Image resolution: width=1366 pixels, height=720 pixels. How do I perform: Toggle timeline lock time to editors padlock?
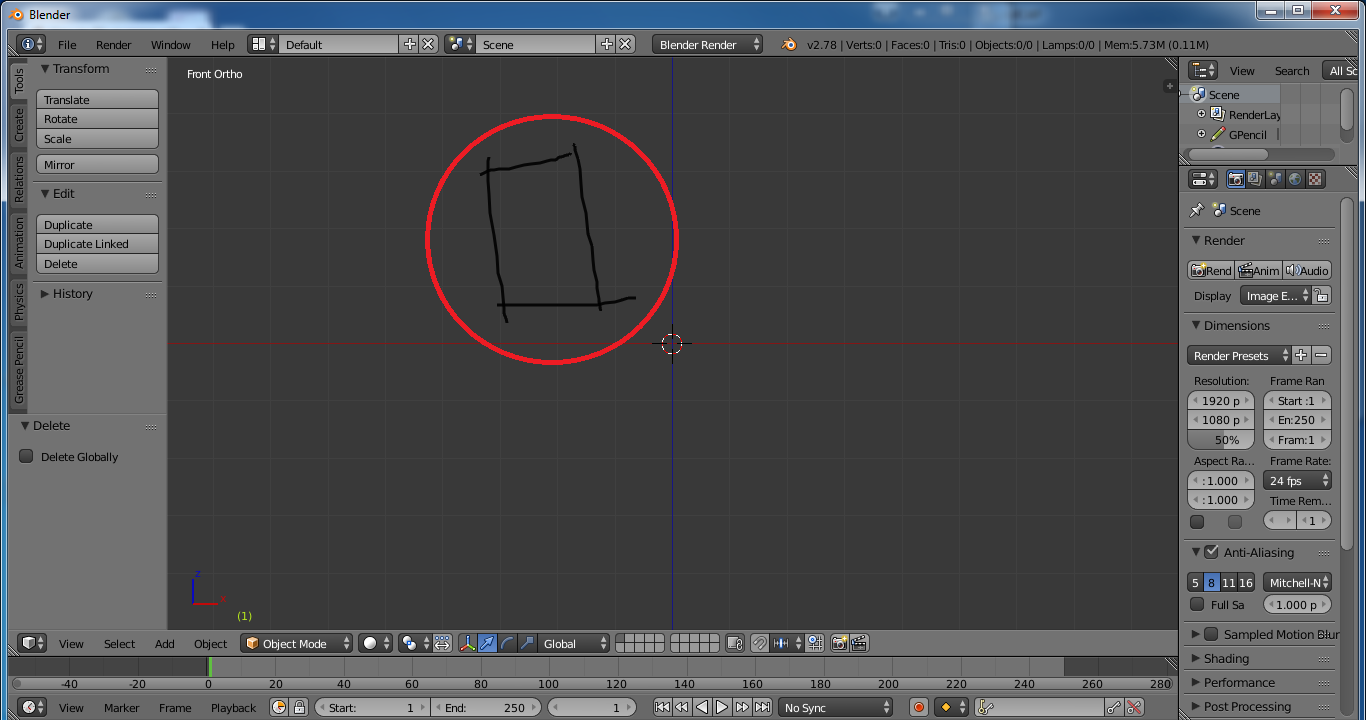pos(298,707)
